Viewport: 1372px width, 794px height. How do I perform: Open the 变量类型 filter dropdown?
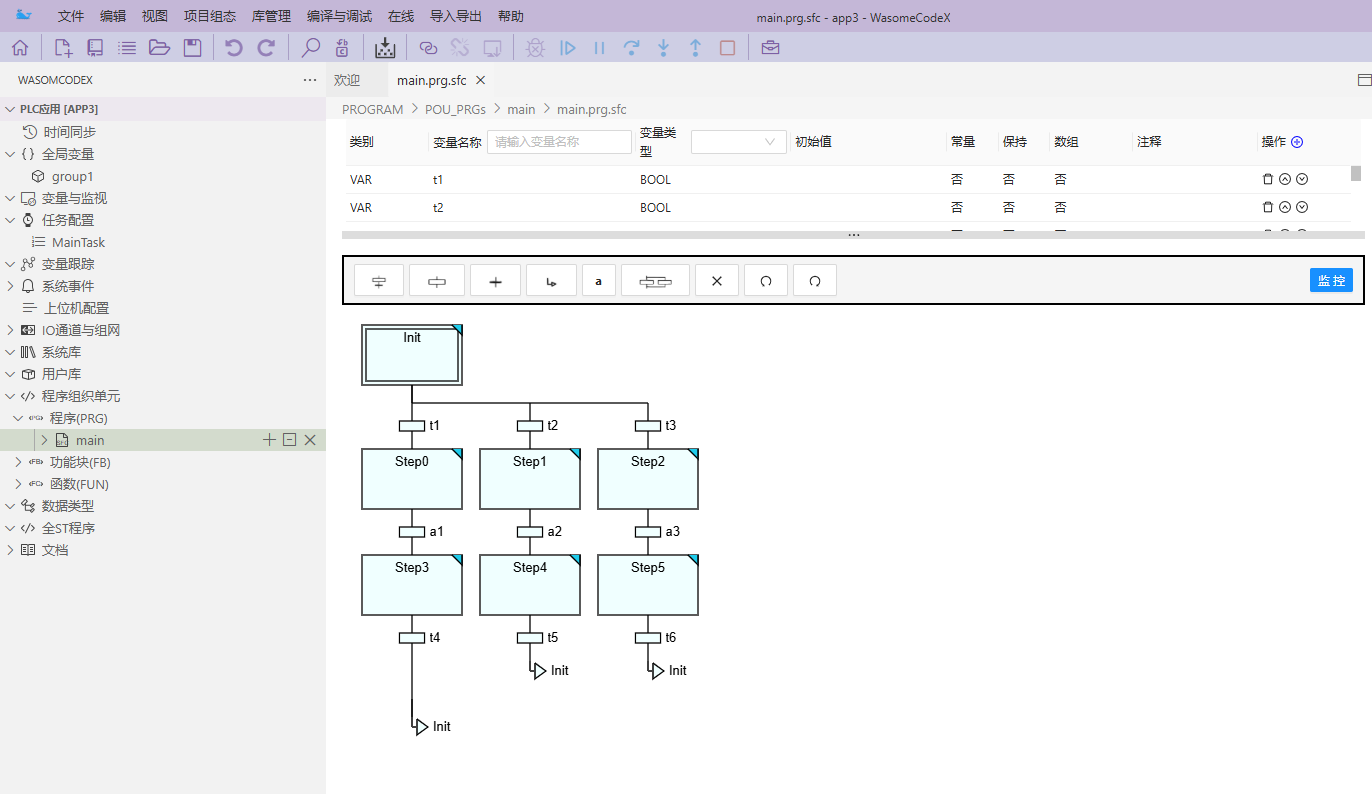click(739, 142)
